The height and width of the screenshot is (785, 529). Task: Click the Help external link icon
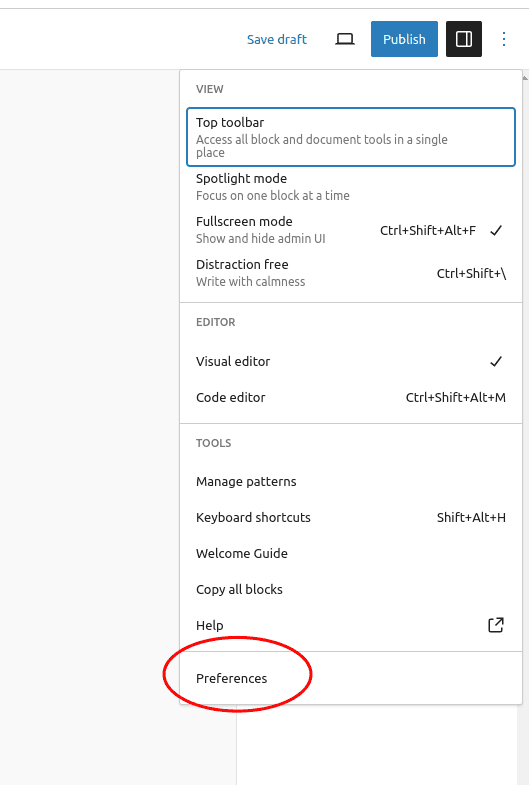(x=495, y=625)
